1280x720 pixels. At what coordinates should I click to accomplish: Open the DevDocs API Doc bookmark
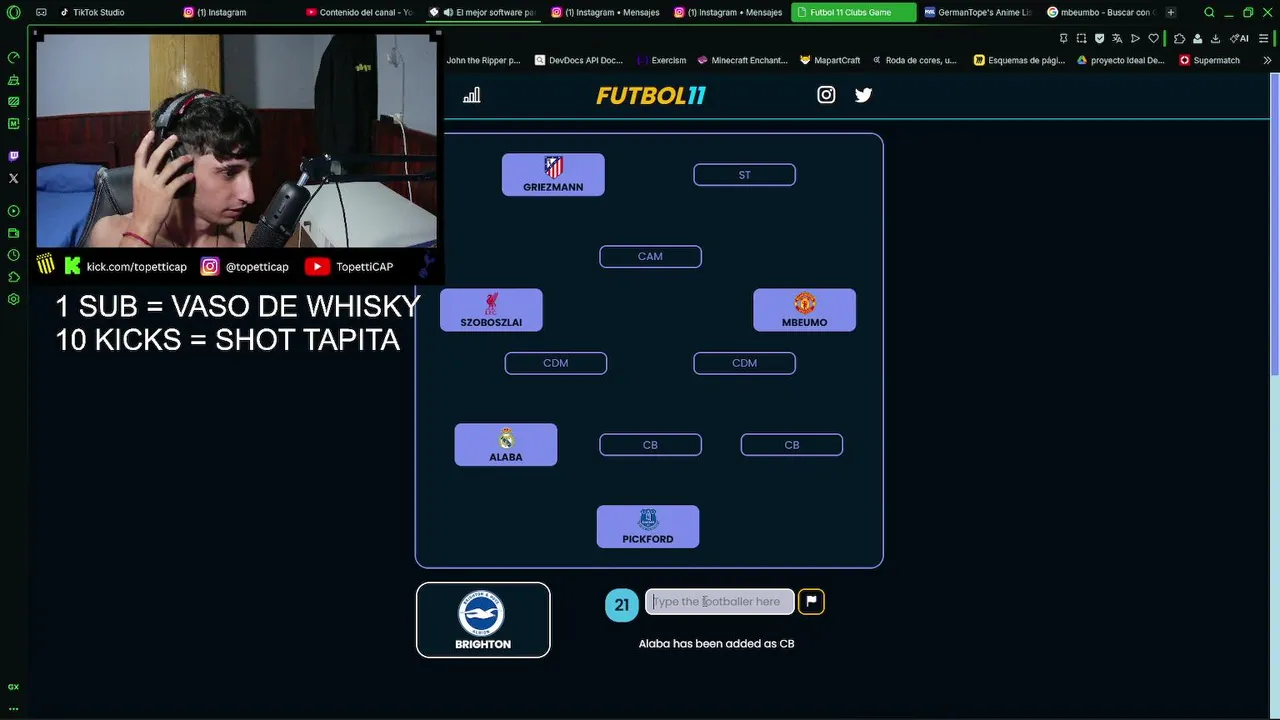coord(578,60)
